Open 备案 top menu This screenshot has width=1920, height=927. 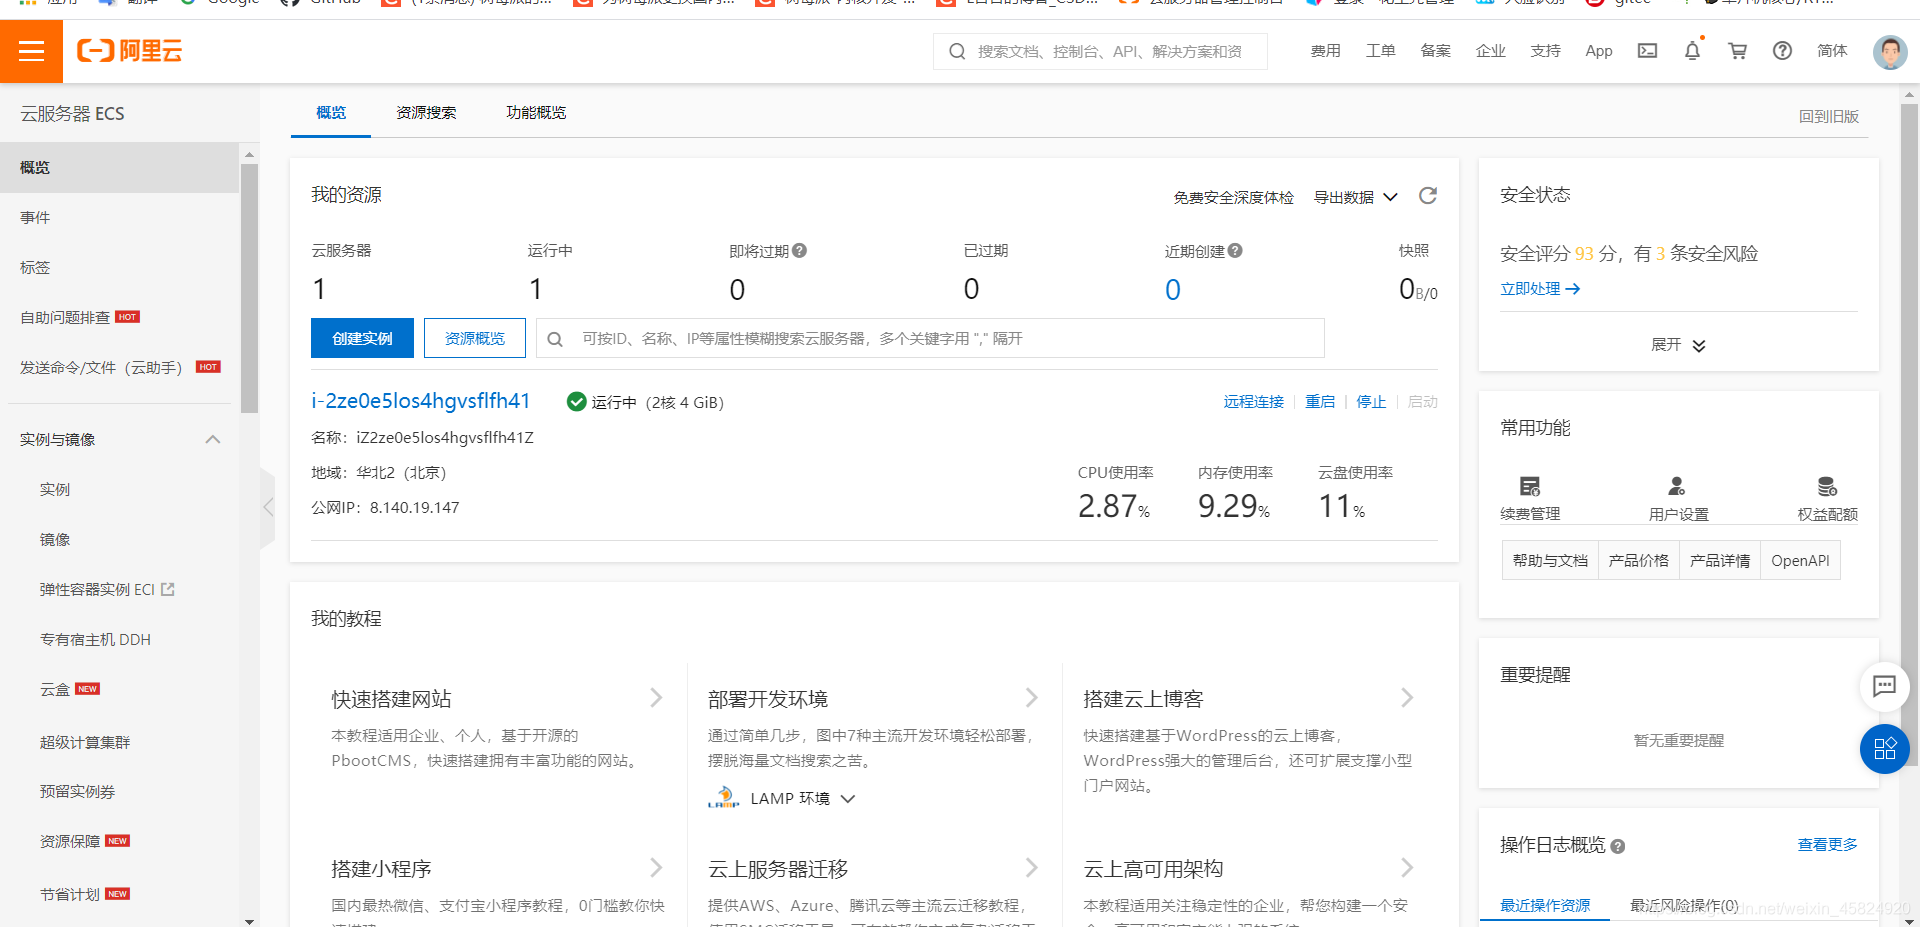pos(1436,51)
